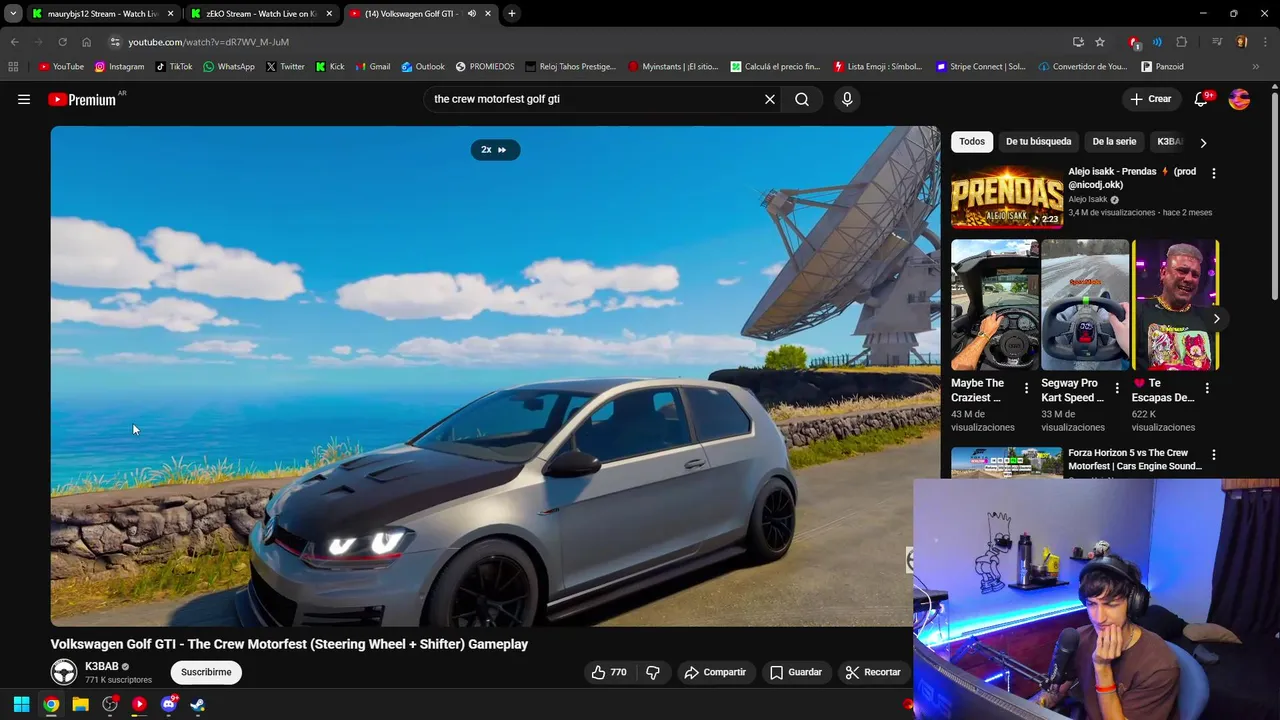Reload the page
Viewport: 1280px width, 720px height.
(62, 42)
